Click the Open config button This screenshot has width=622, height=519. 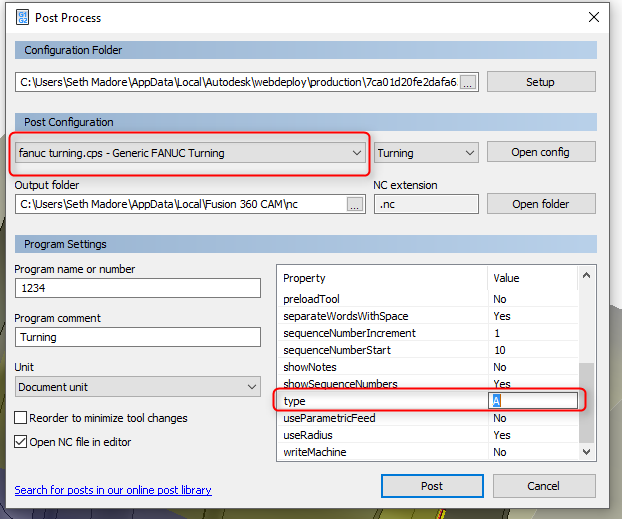(540, 152)
